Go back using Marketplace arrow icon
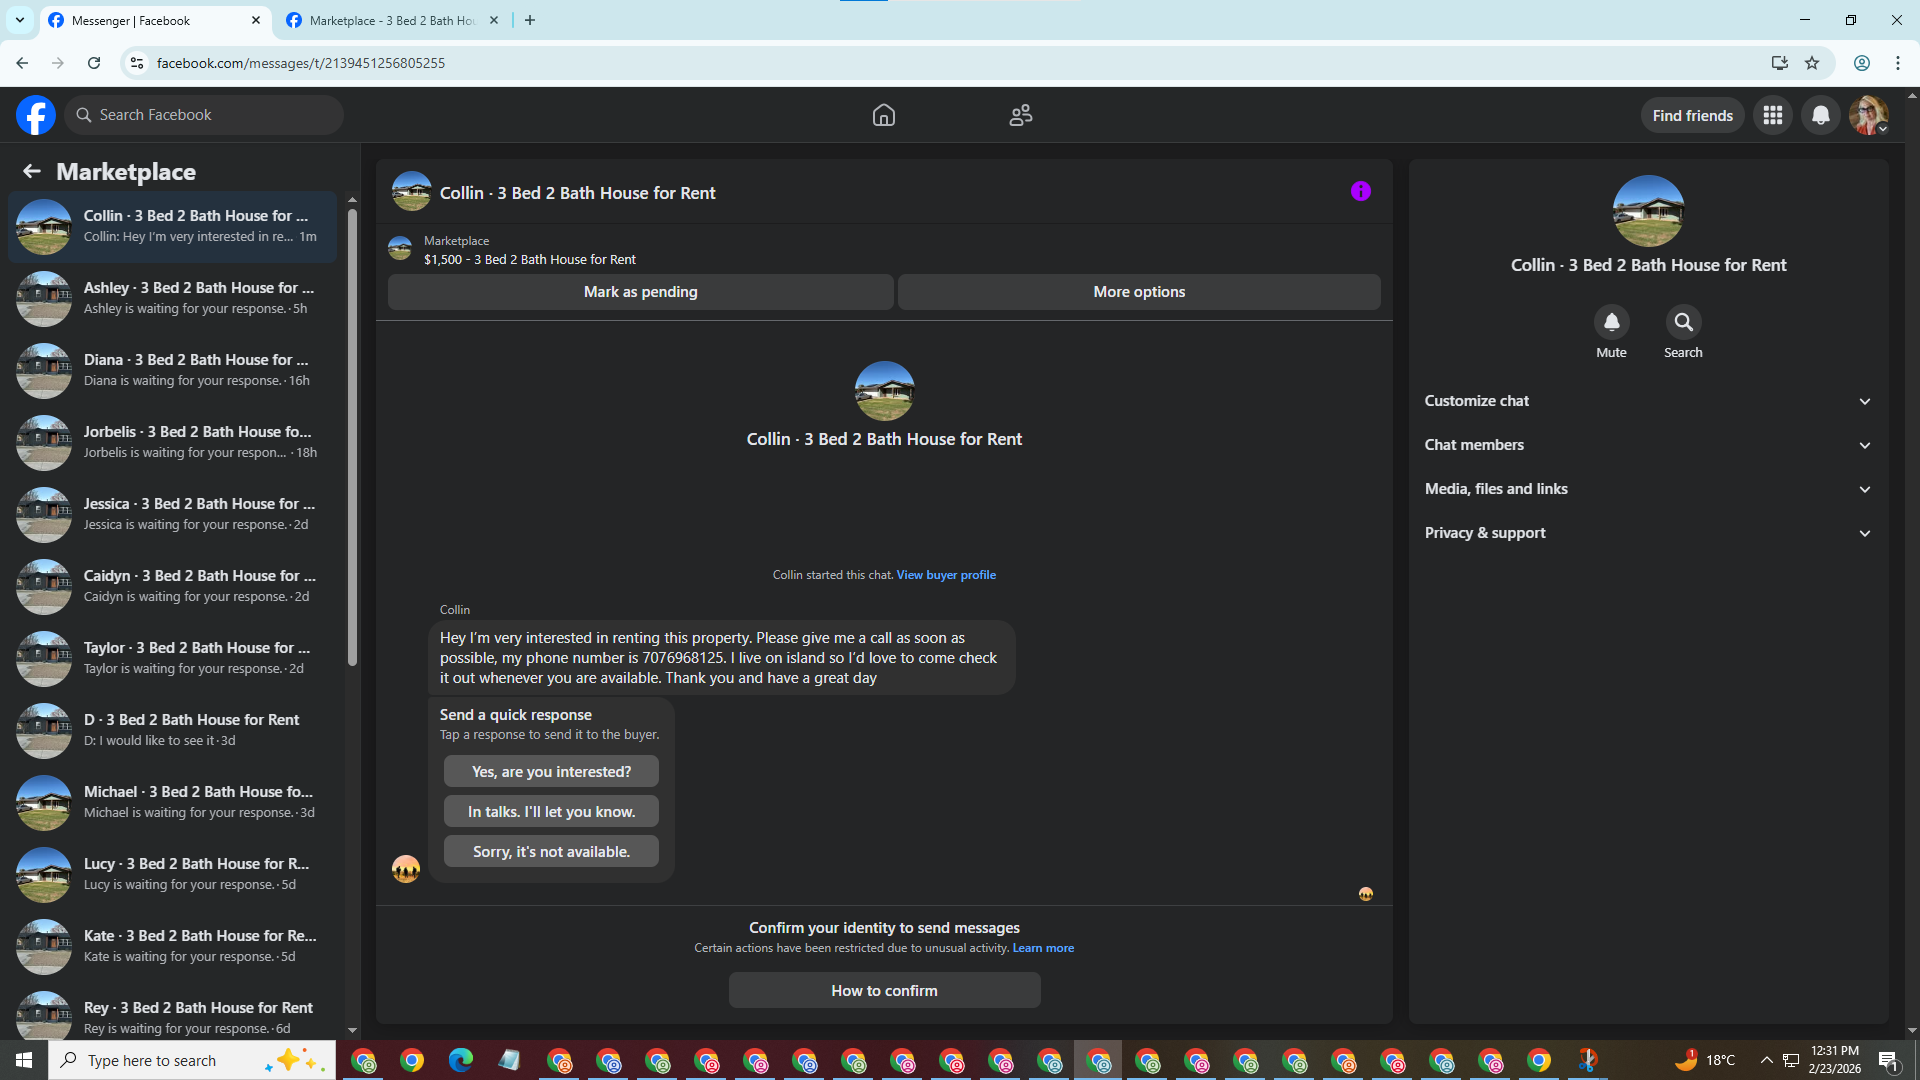The width and height of the screenshot is (1920, 1080). pyautogui.click(x=32, y=172)
